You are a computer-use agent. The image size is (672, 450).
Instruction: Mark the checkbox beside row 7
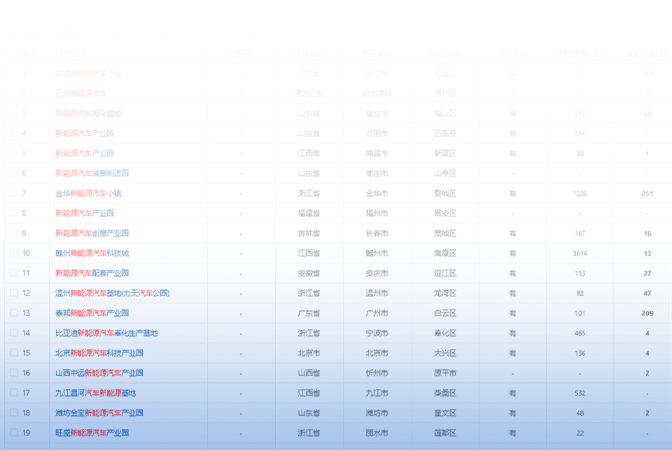pyautogui.click(x=14, y=193)
